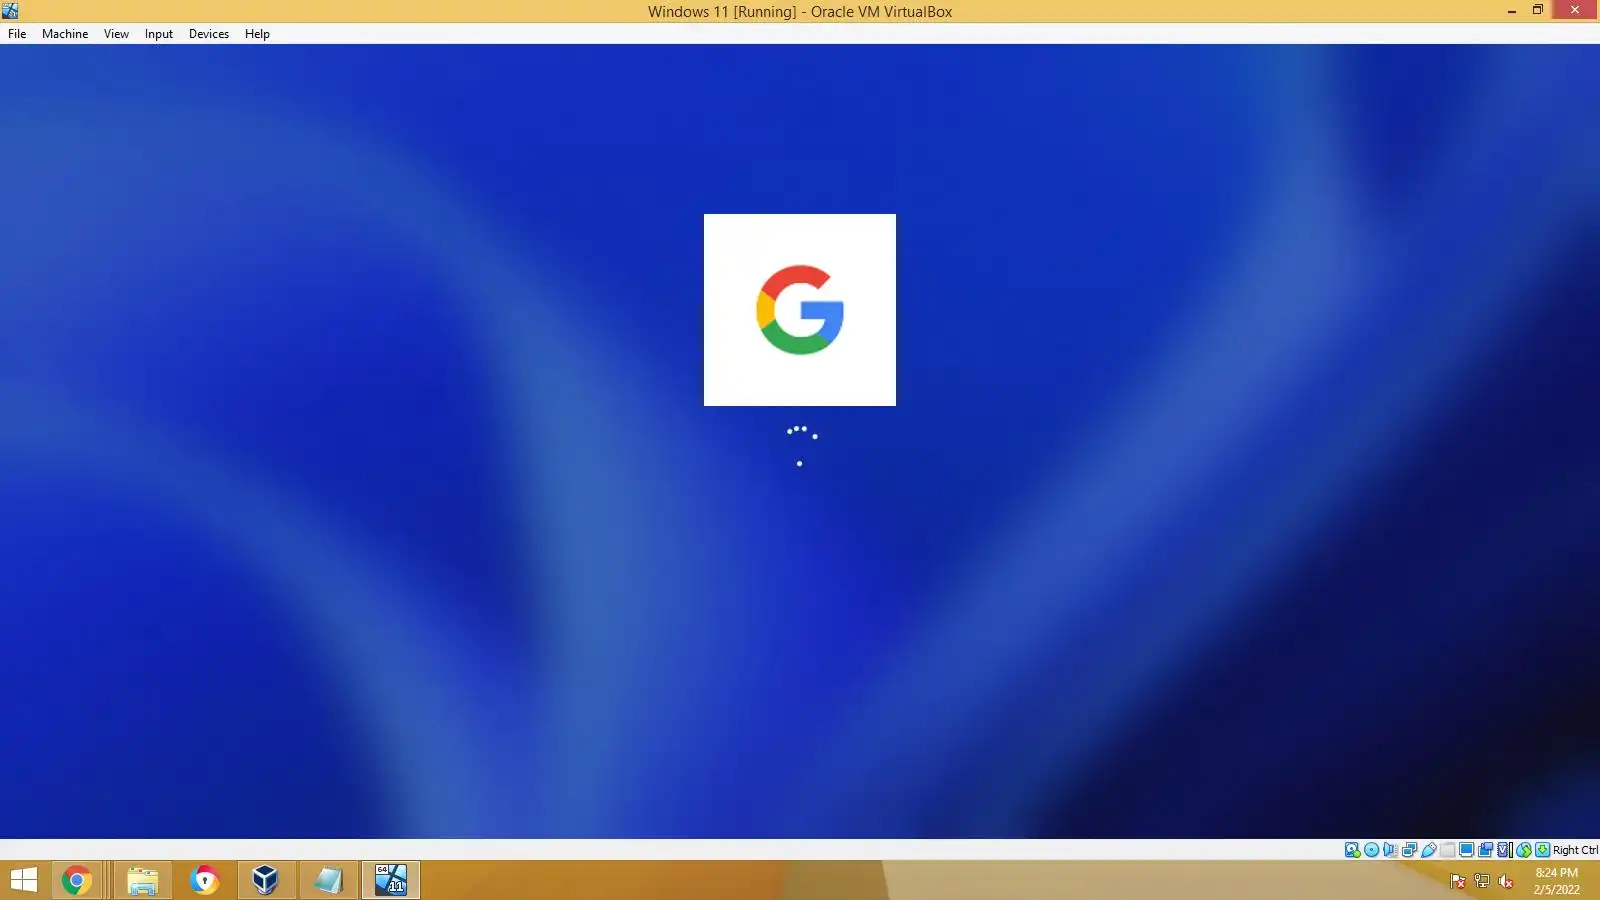Click the network adapters status icon
This screenshot has width=1600, height=900.
point(1410,850)
